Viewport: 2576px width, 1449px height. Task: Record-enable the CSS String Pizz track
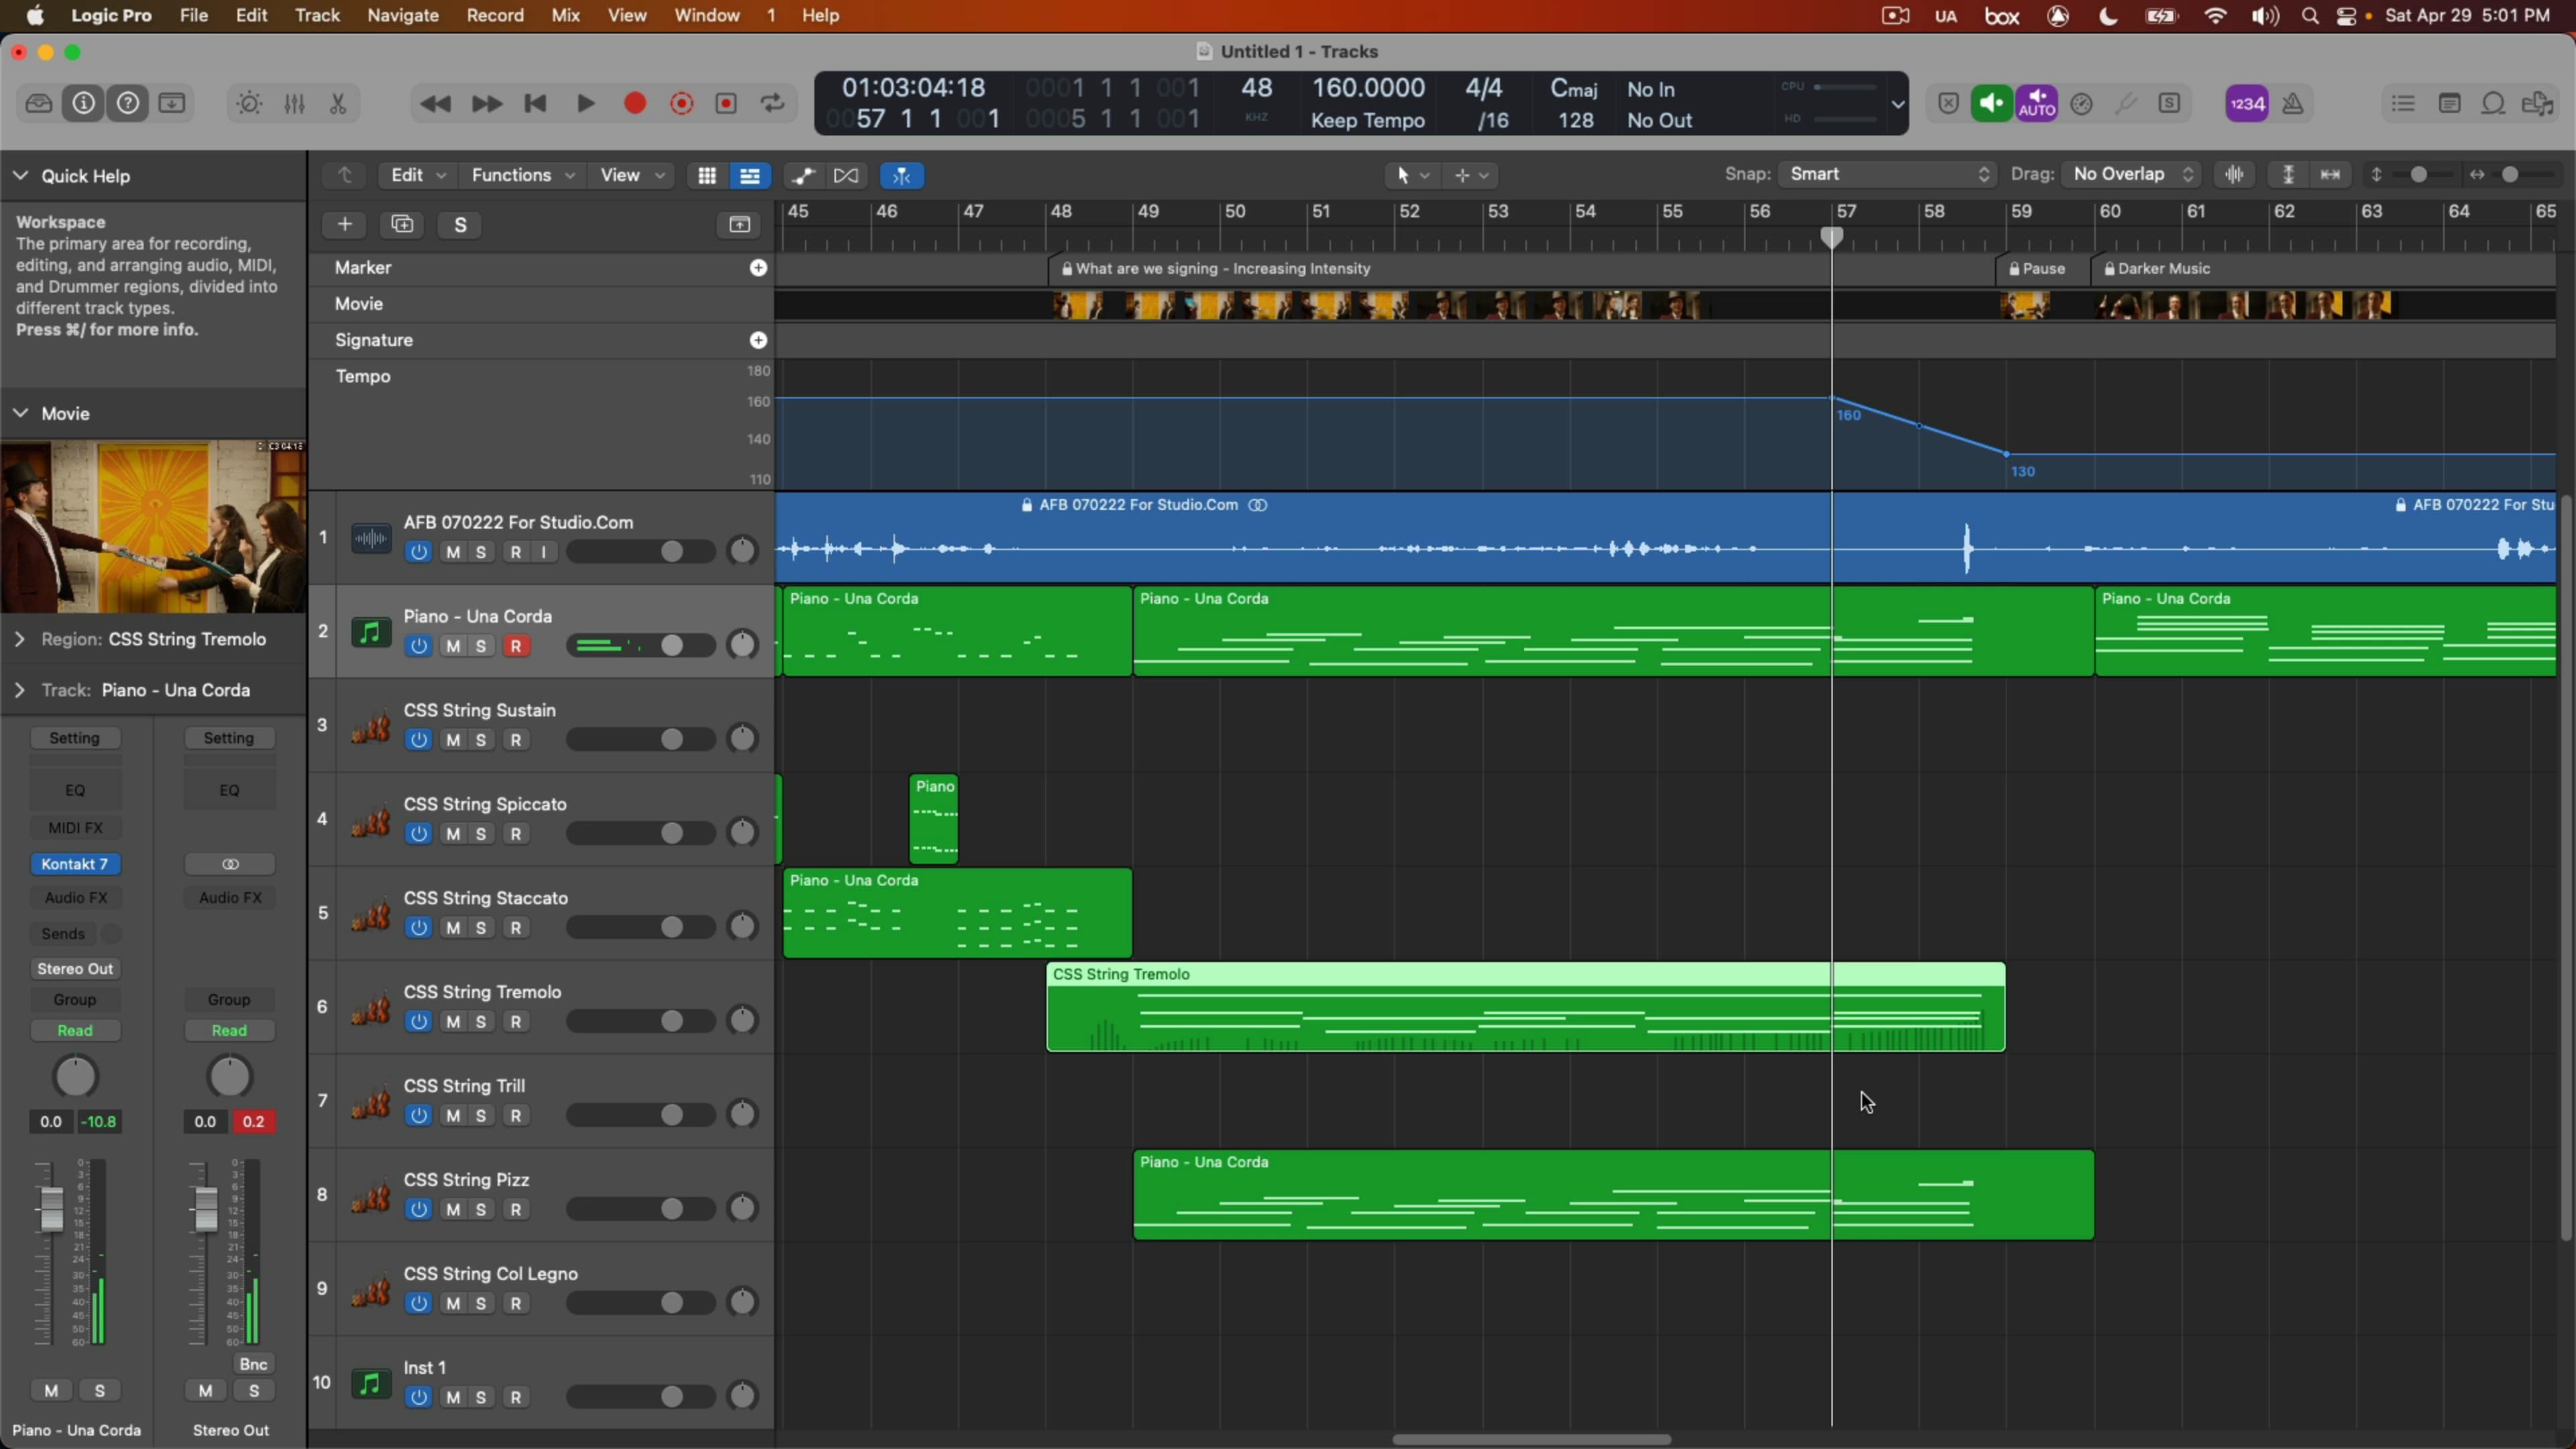tap(516, 1210)
